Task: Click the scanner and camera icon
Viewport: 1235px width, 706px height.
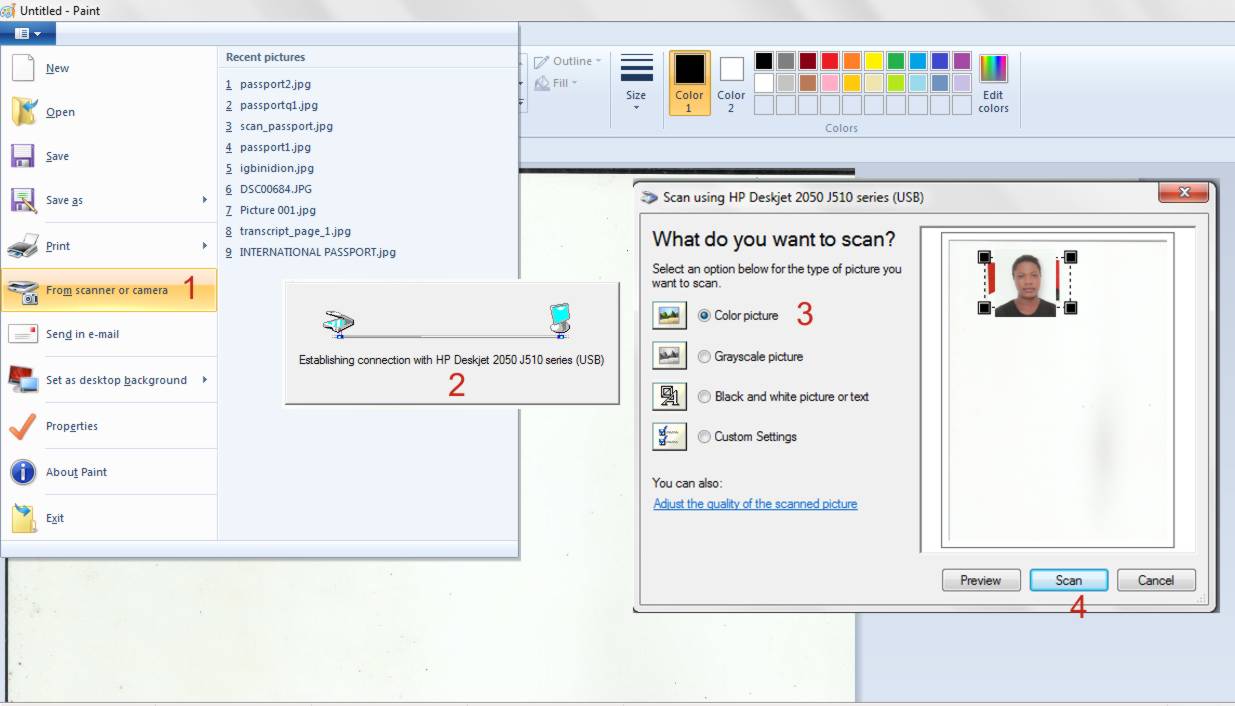Action: (x=23, y=290)
